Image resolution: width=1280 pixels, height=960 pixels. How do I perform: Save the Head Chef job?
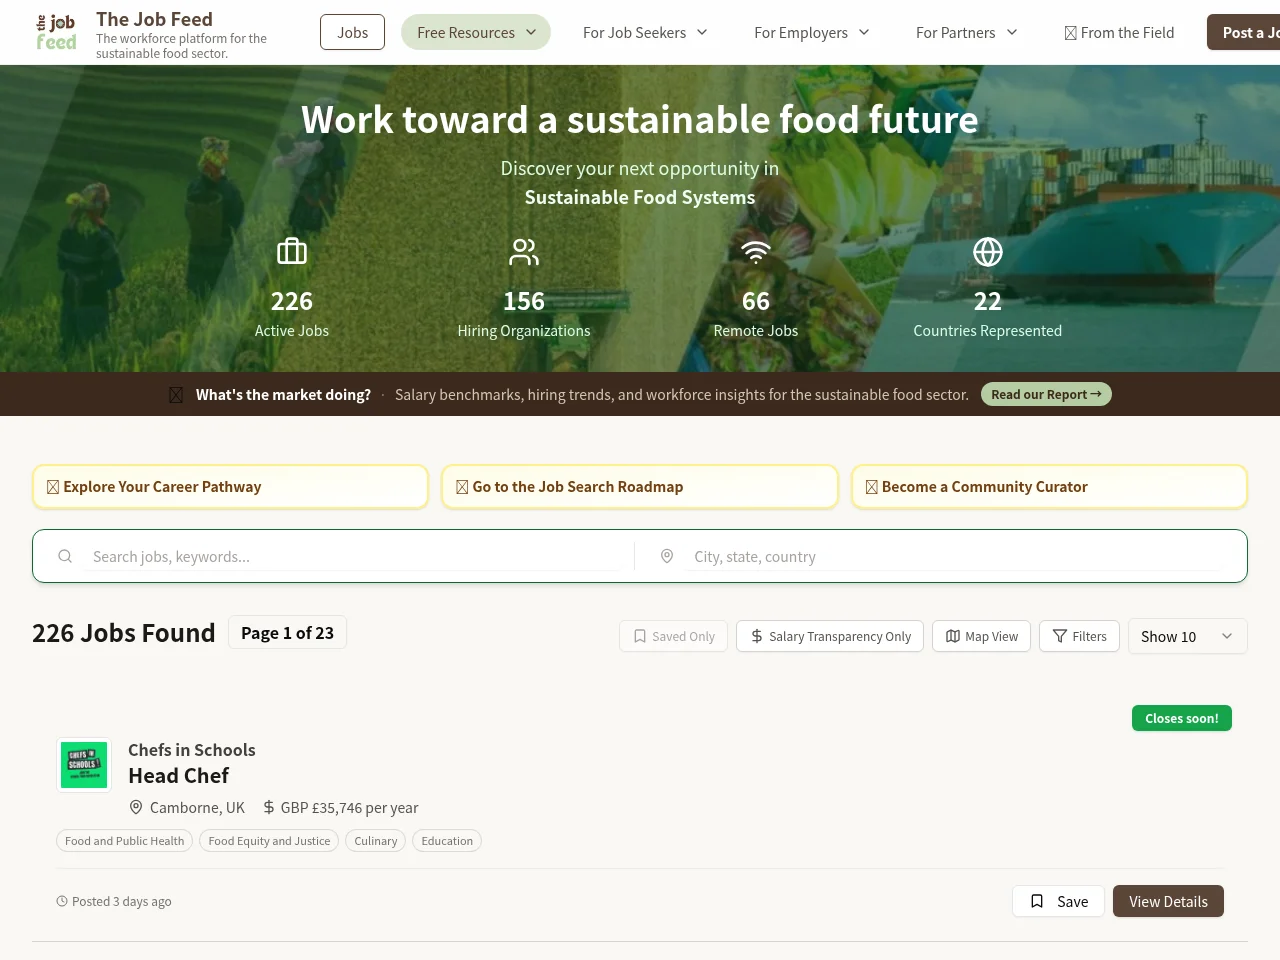[x=1058, y=901]
